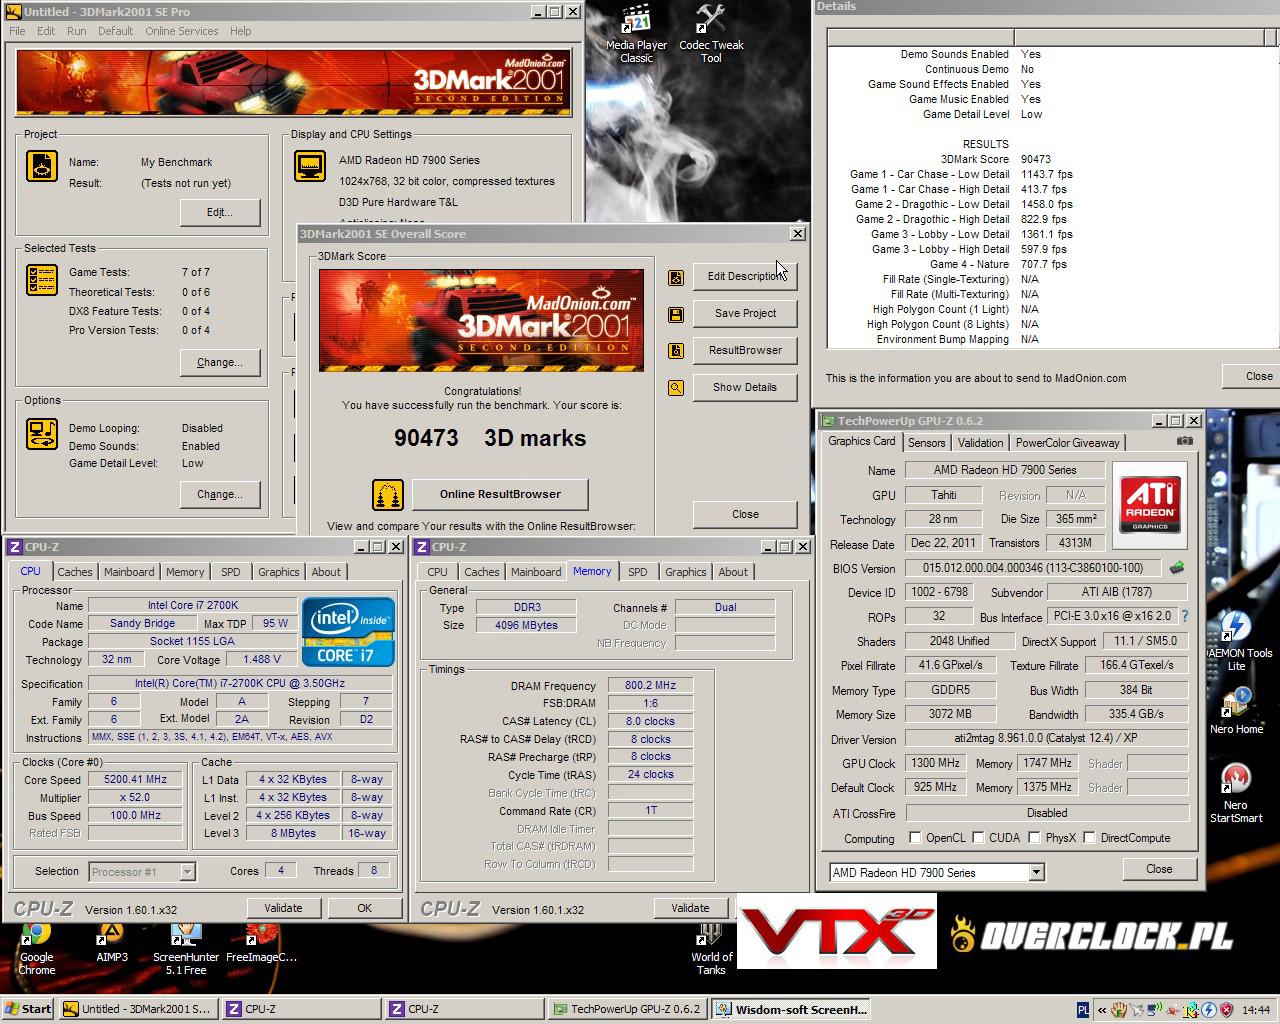
Task: Enable the DirectCompute checkbox in GPU-Z
Action: (1089, 838)
